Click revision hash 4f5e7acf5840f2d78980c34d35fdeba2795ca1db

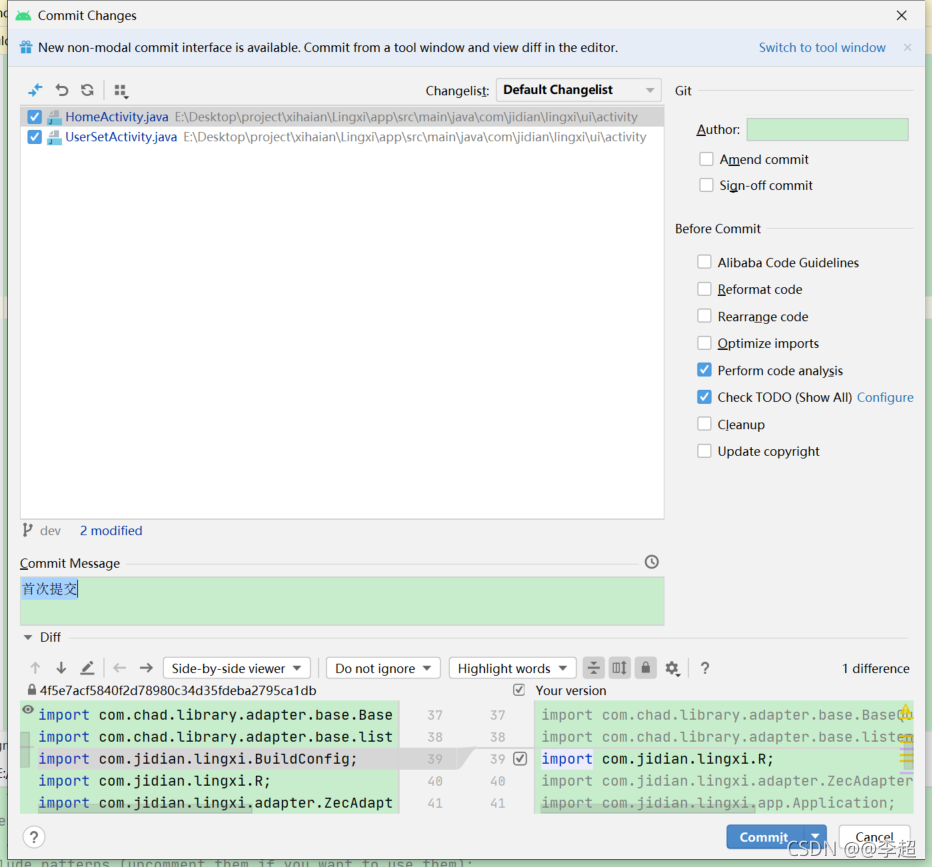pos(178,691)
